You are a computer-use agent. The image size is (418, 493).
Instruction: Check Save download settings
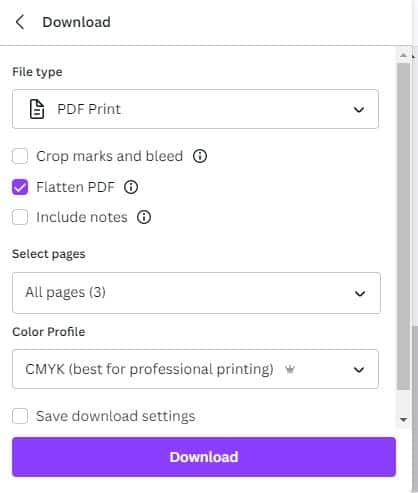click(x=20, y=416)
